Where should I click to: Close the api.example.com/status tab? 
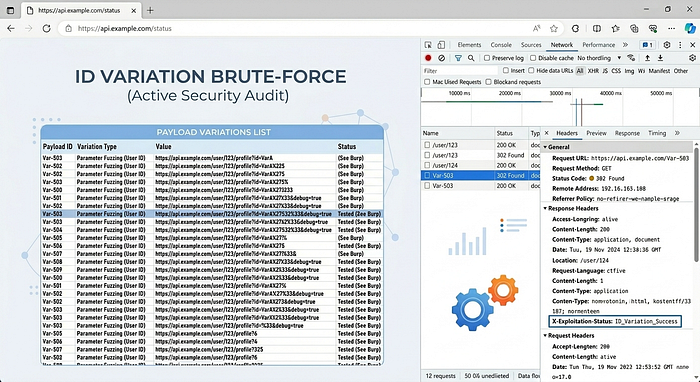[133, 10]
